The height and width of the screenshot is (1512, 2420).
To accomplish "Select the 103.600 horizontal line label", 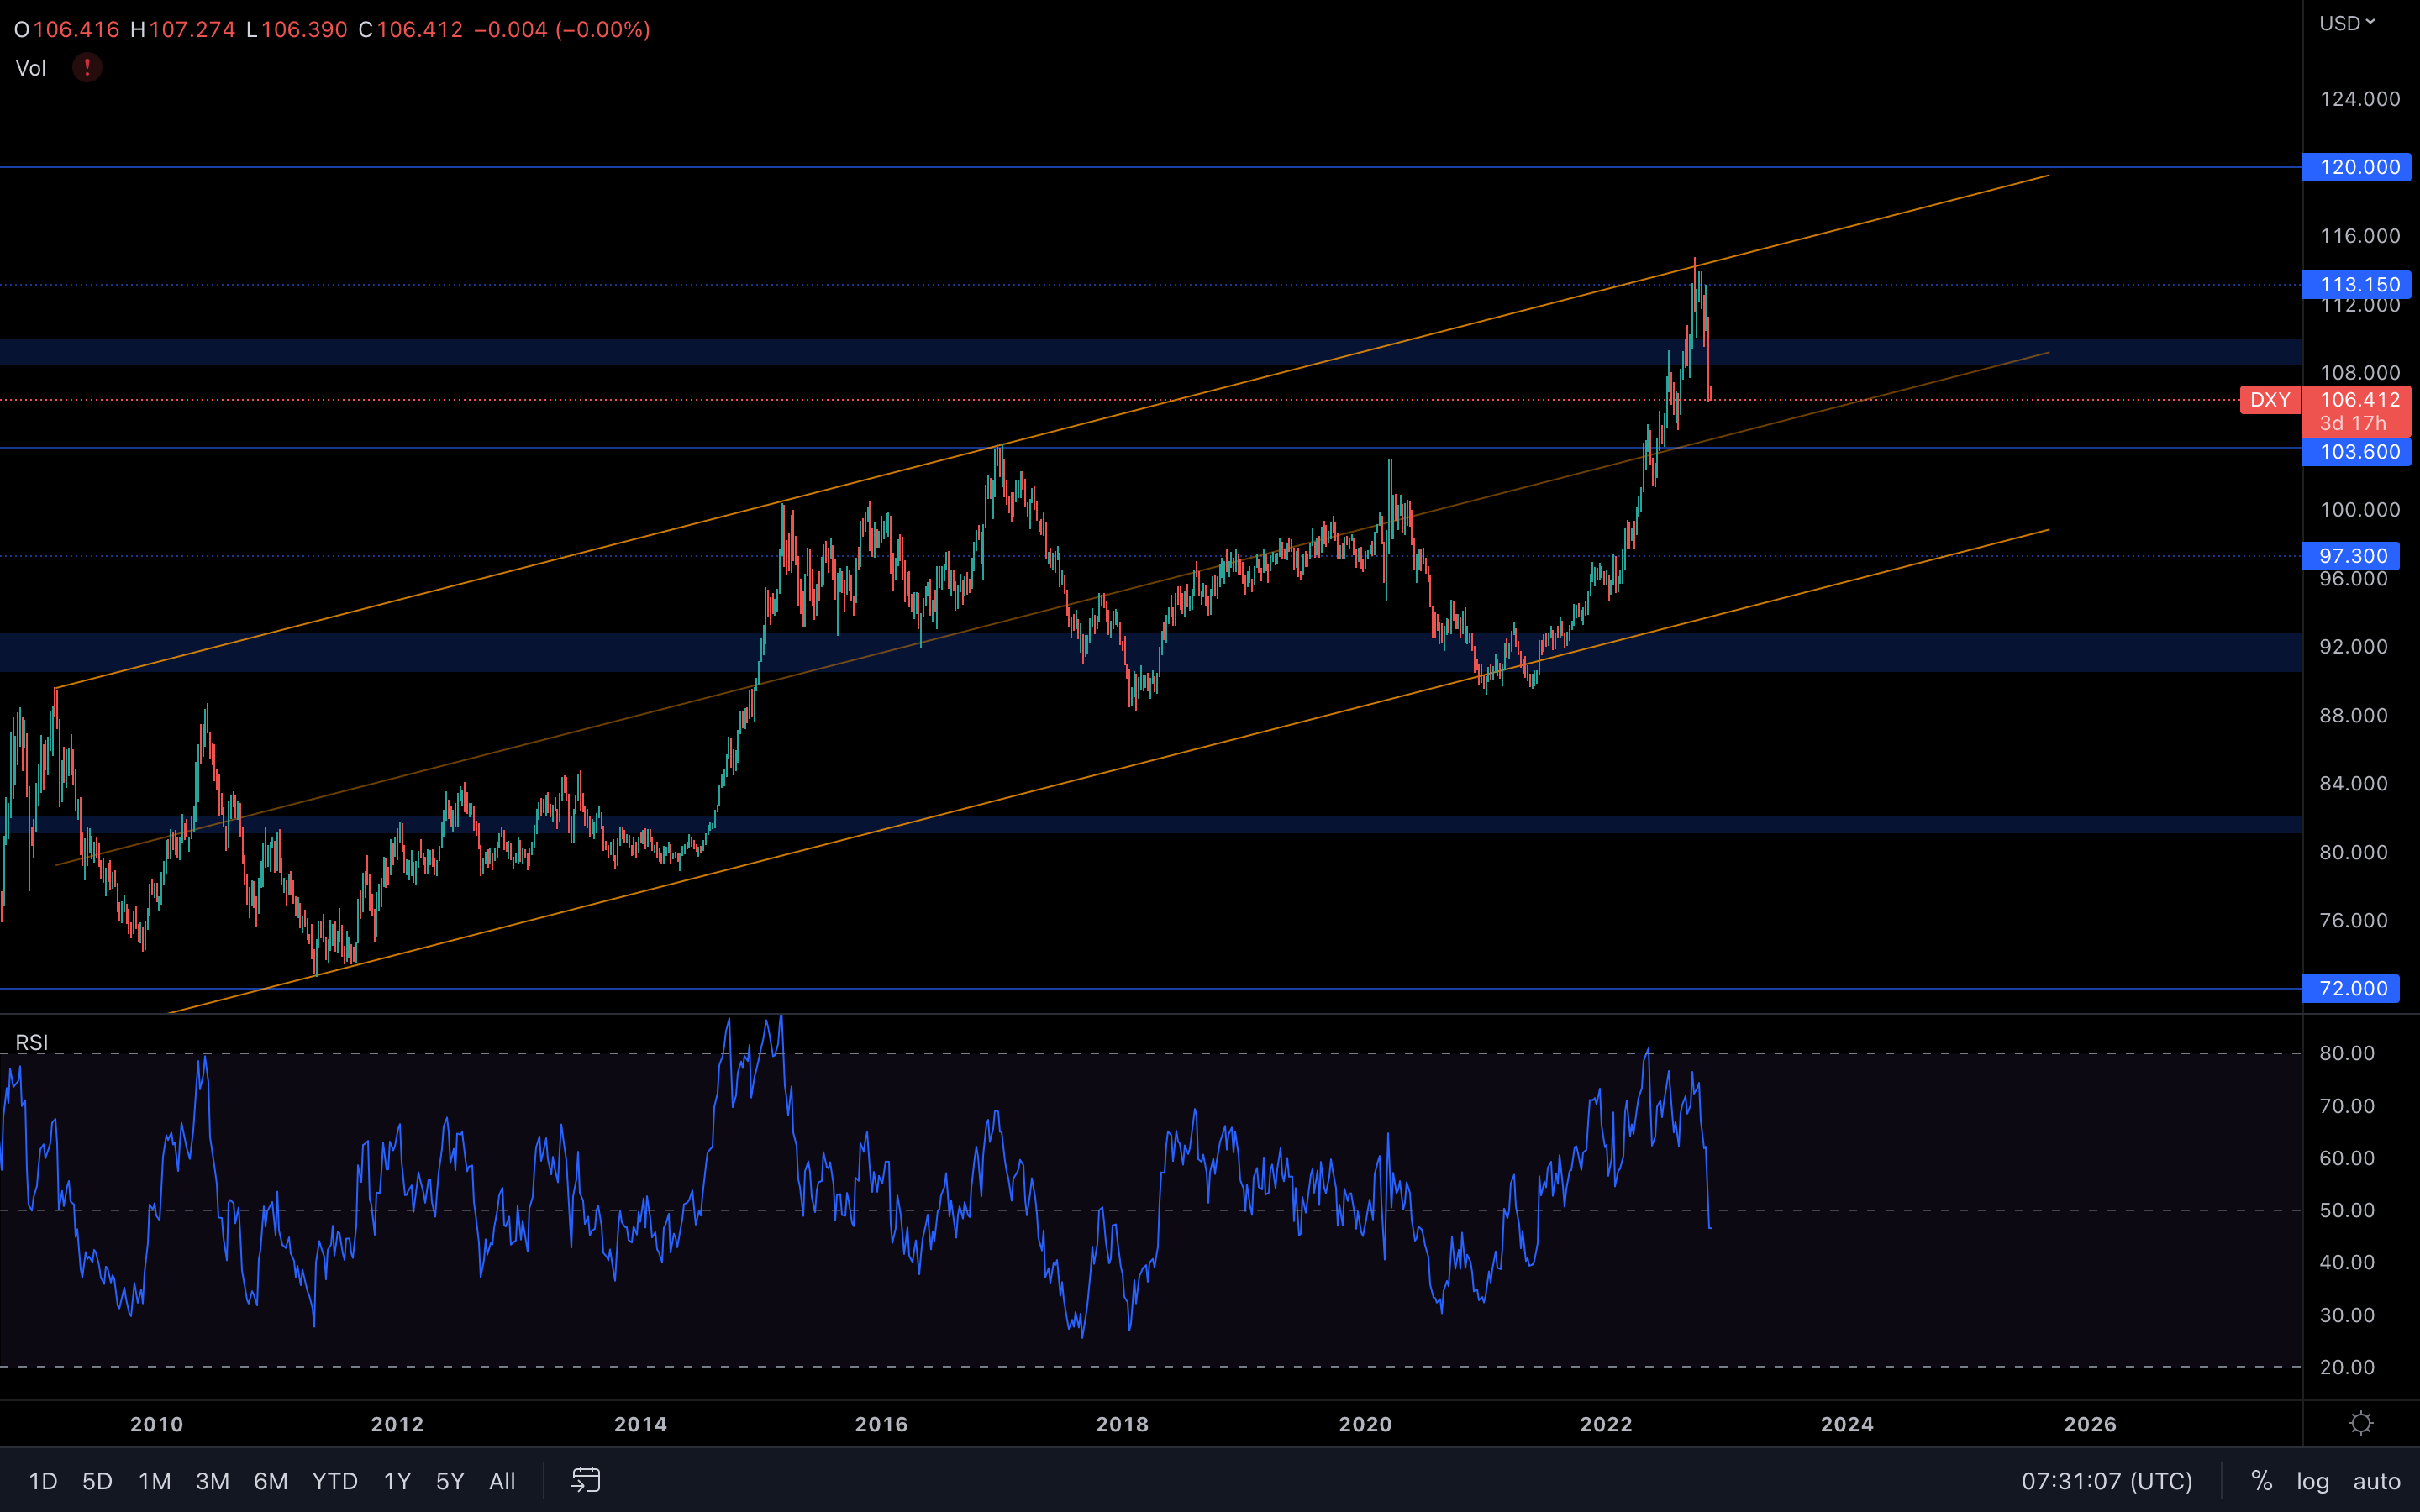I will 2356,452.
